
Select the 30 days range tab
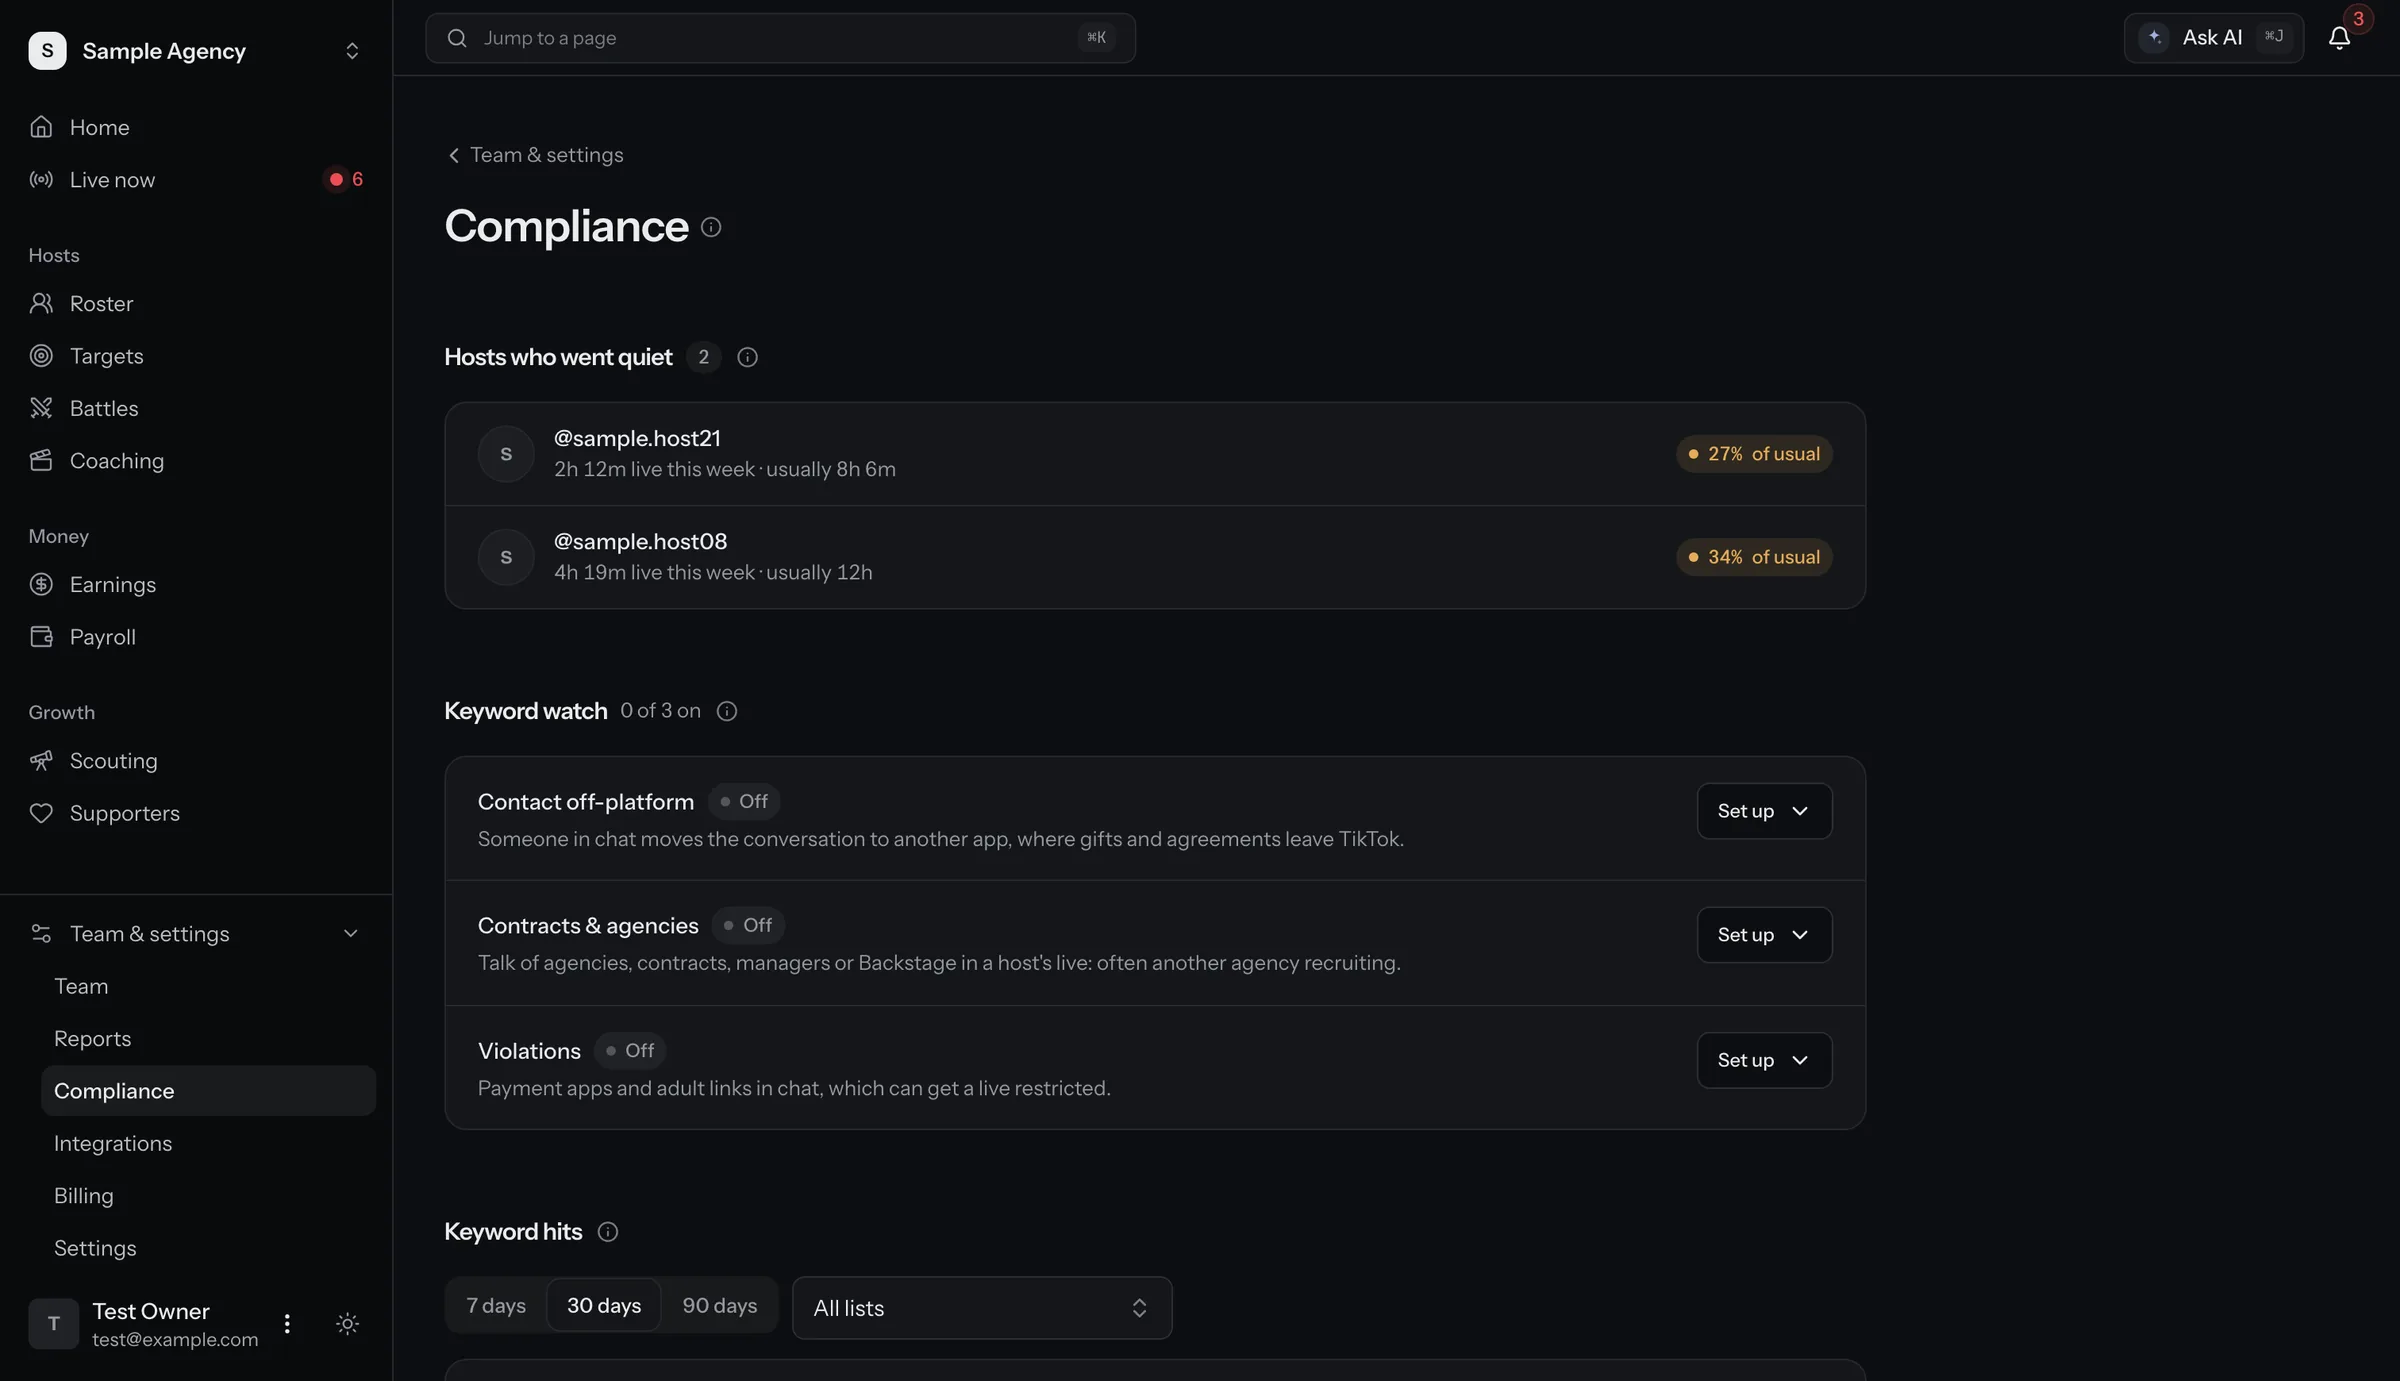pos(604,1305)
